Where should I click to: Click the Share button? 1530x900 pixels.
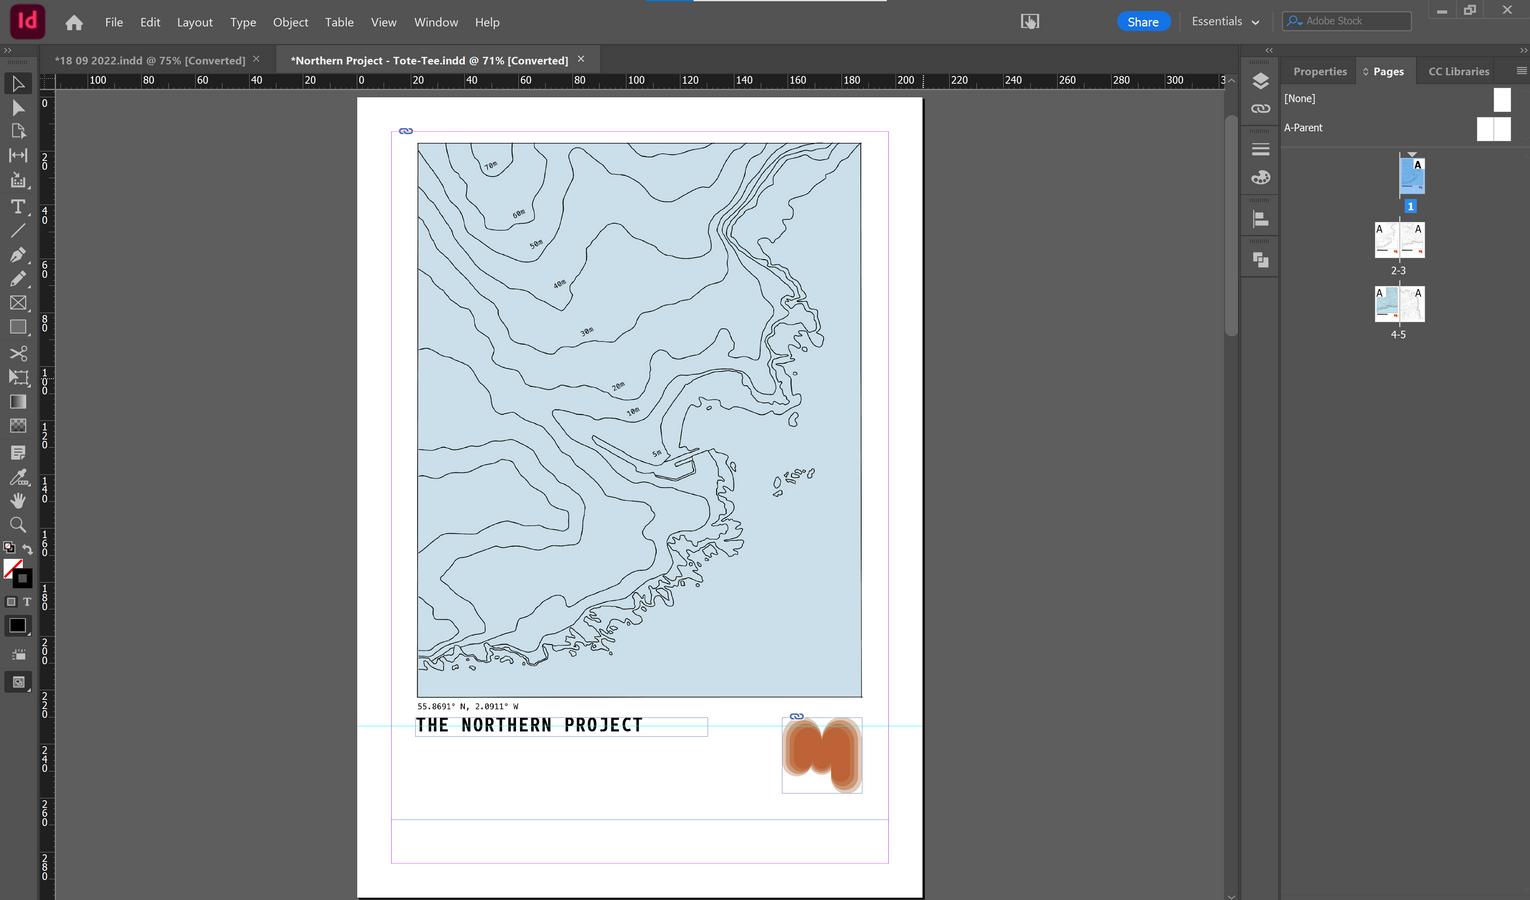(x=1143, y=22)
